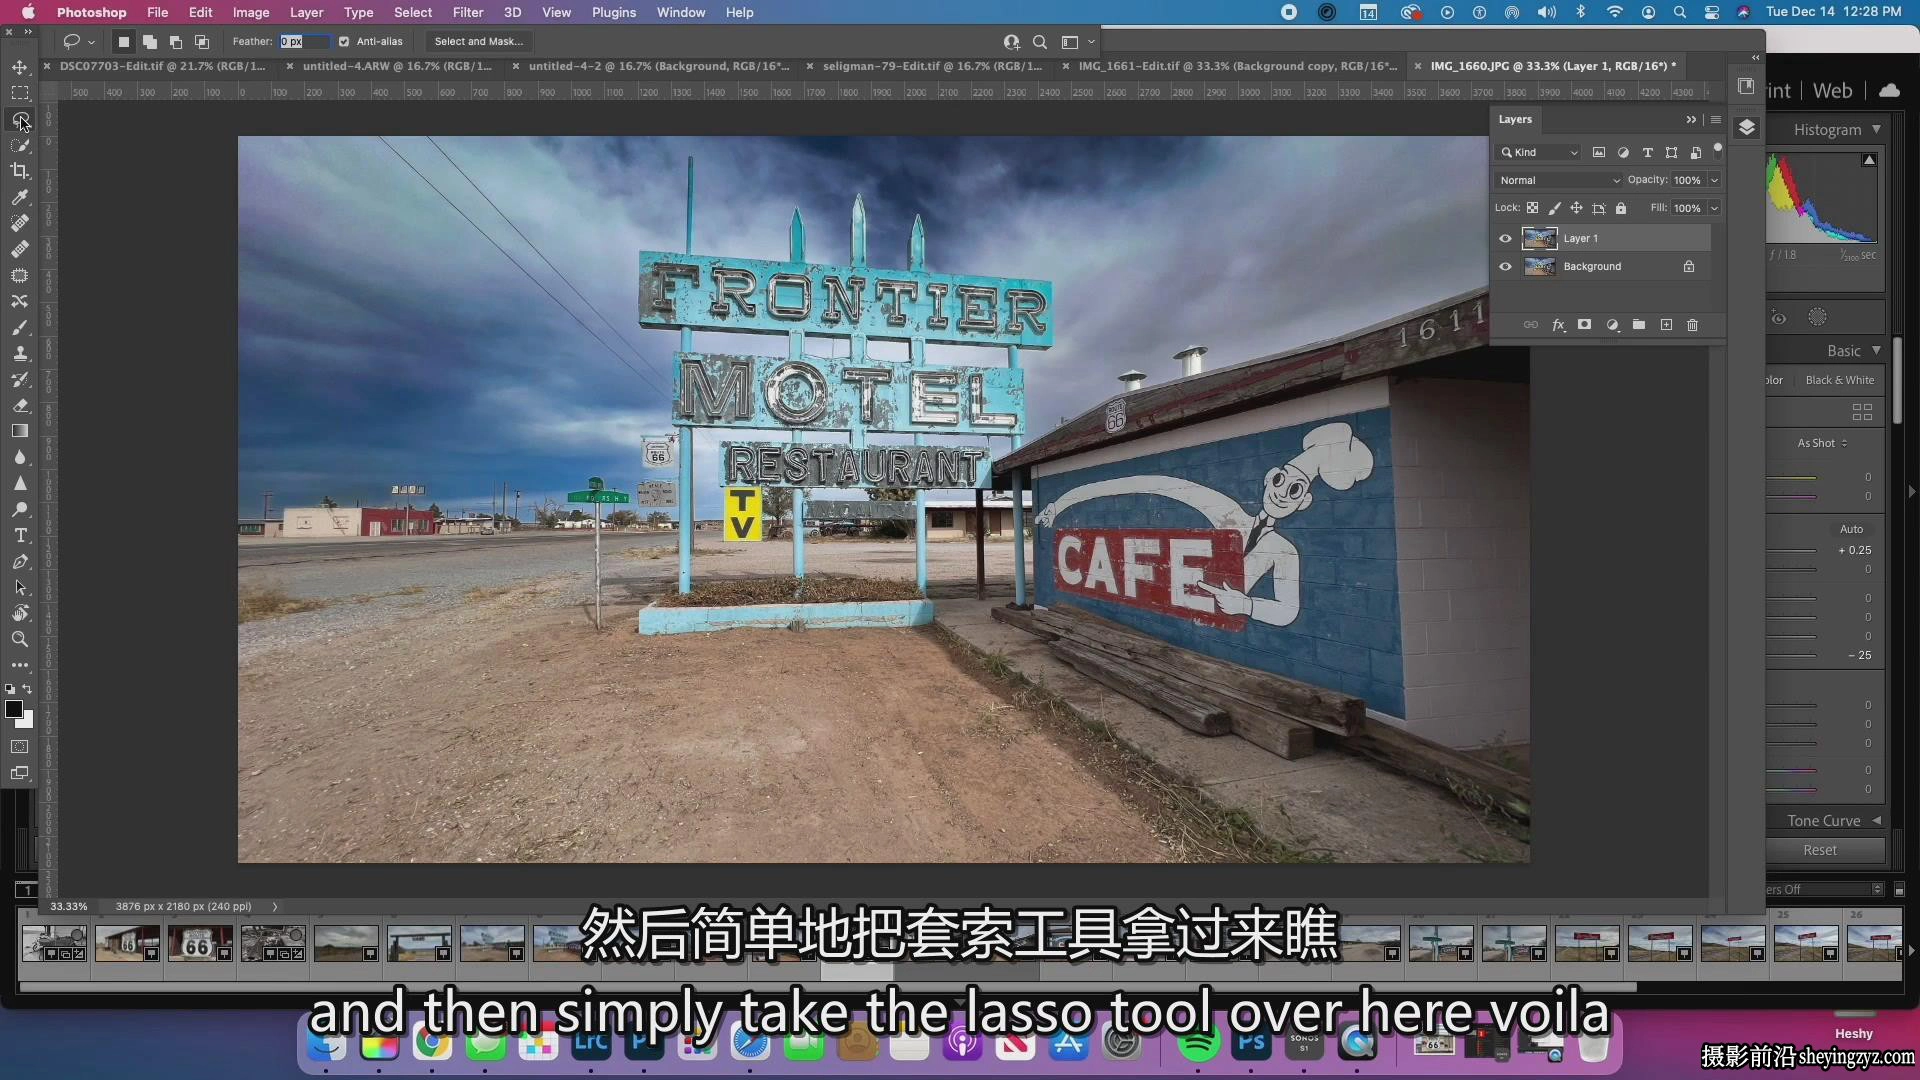Collapse the Layers panel double-arrow
The height and width of the screenshot is (1080, 1920).
[1691, 119]
